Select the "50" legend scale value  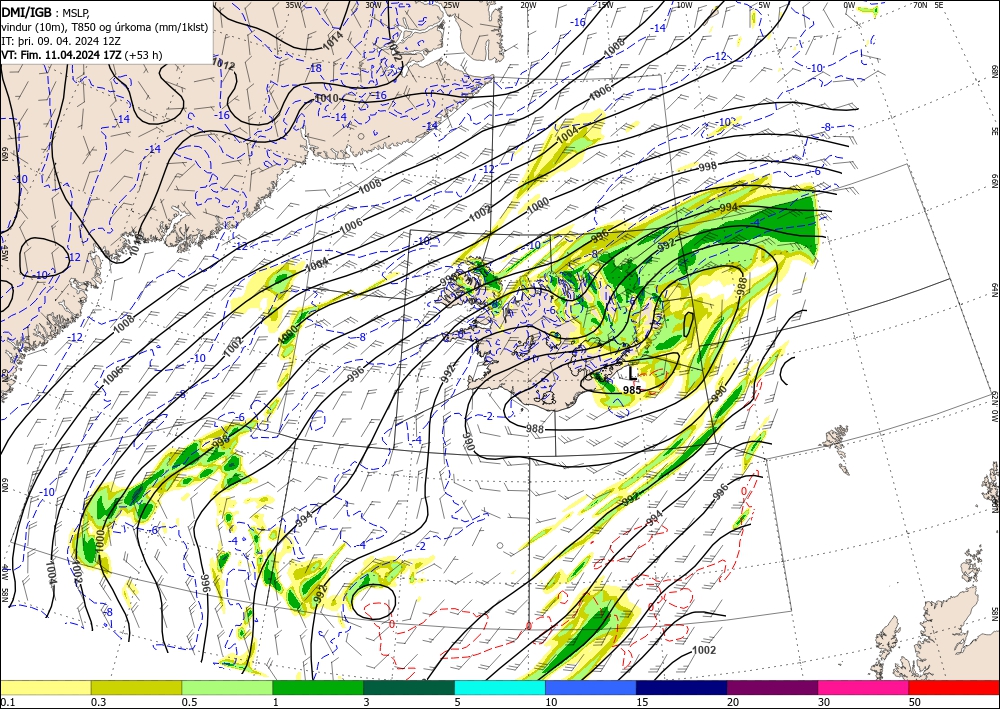click(915, 702)
